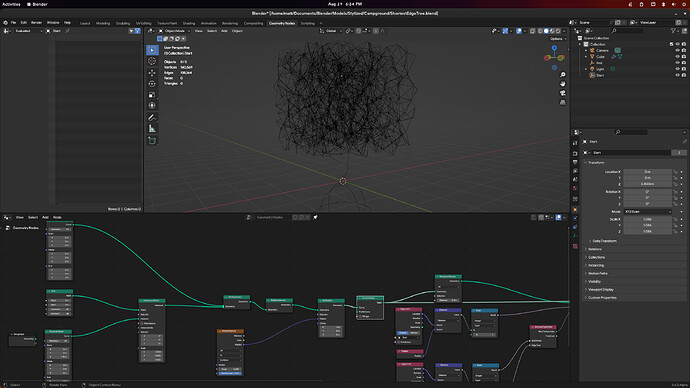This screenshot has height=388, width=690.
Task: Toggle the camera view icon in viewport
Action: point(562,93)
